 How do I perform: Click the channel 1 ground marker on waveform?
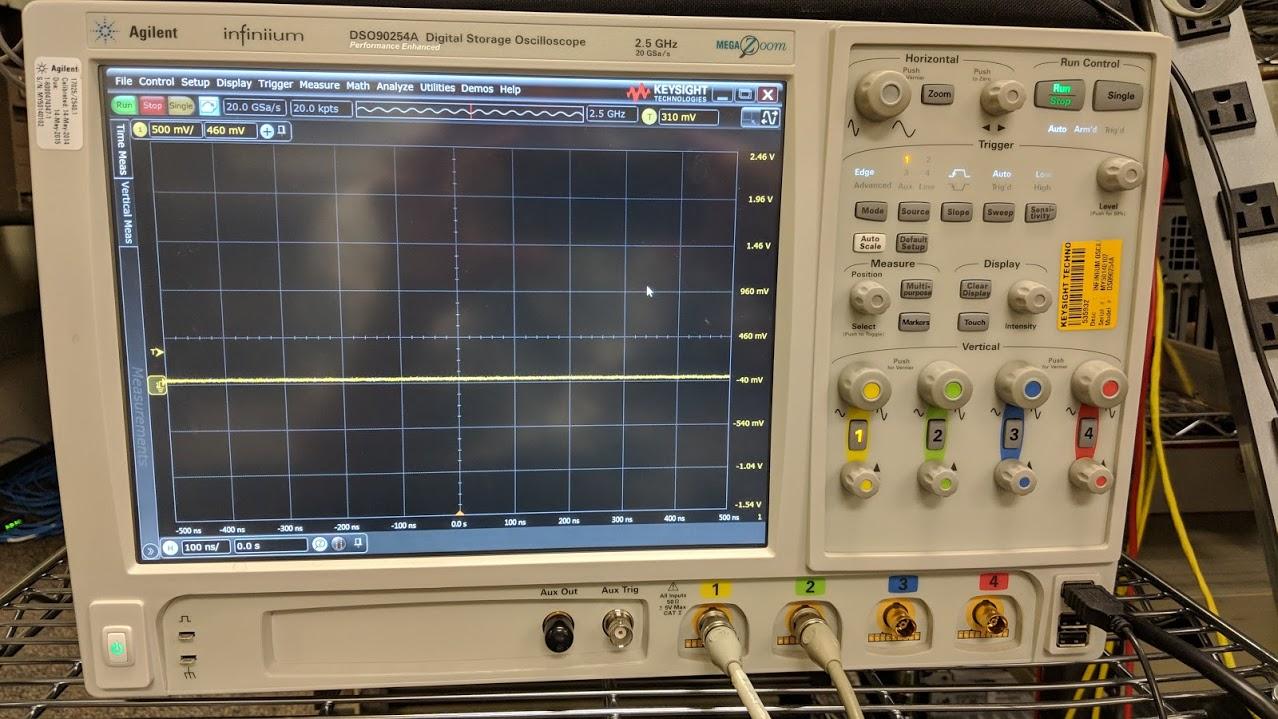(157, 384)
